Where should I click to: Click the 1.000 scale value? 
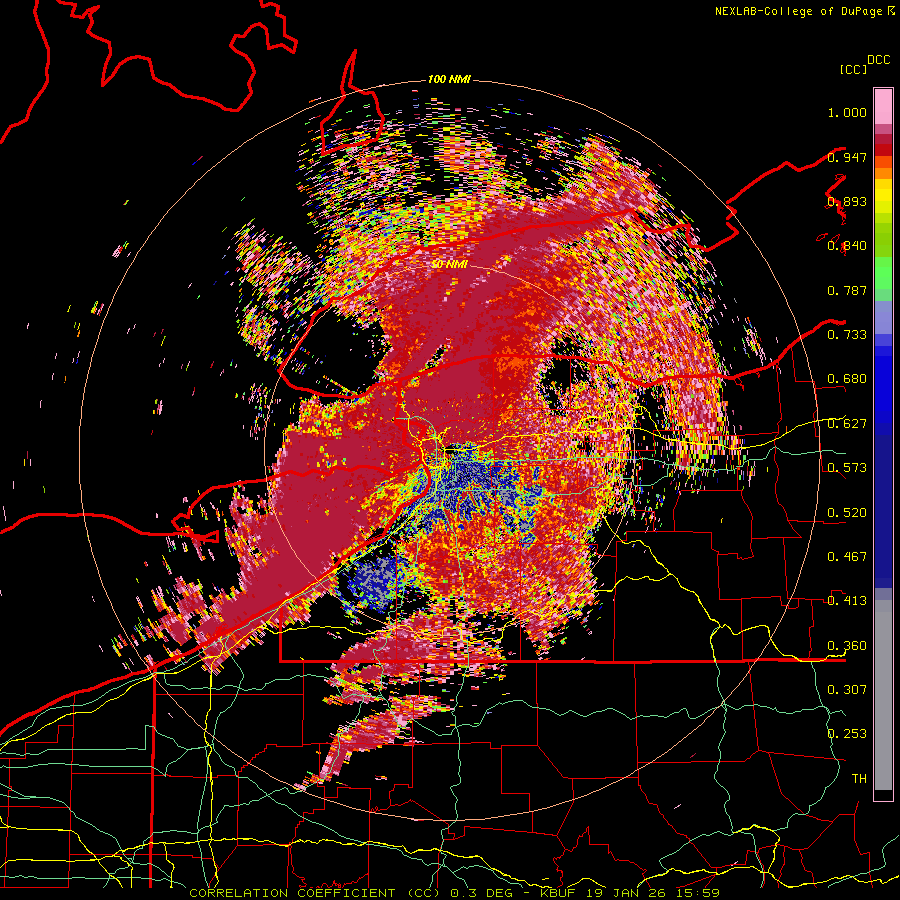(847, 112)
